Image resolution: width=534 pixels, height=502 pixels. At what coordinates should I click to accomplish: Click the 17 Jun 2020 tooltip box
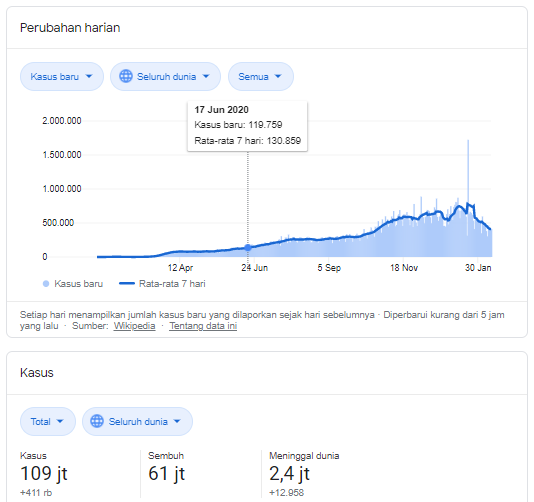pos(248,126)
